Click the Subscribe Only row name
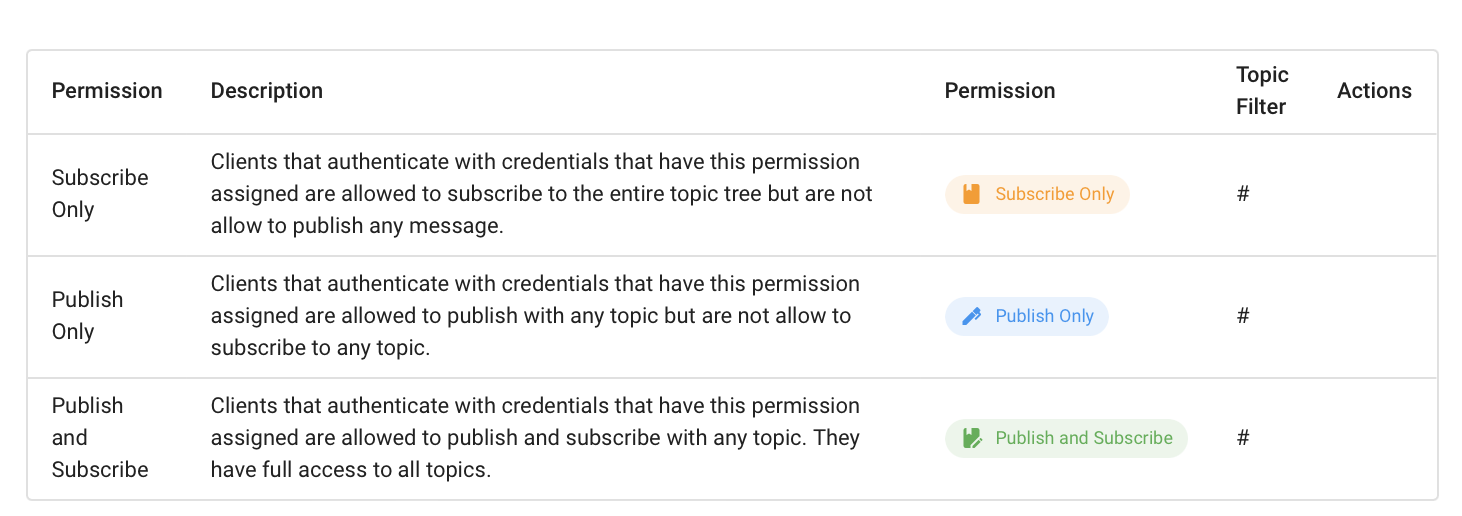Viewport: 1462px width, 516px height. tap(100, 194)
